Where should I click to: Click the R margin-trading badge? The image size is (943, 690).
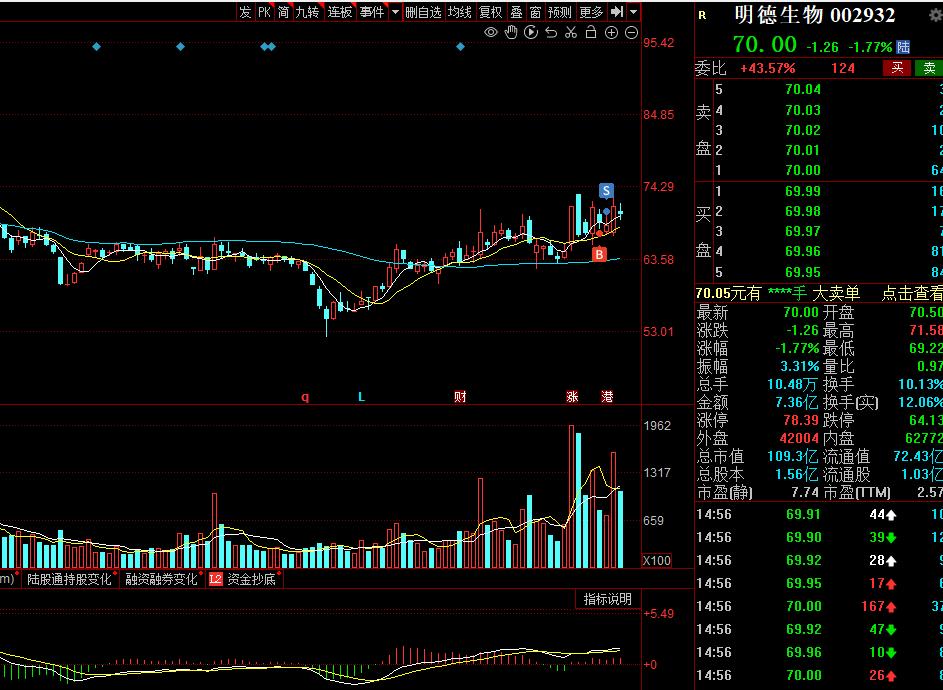[x=702, y=16]
